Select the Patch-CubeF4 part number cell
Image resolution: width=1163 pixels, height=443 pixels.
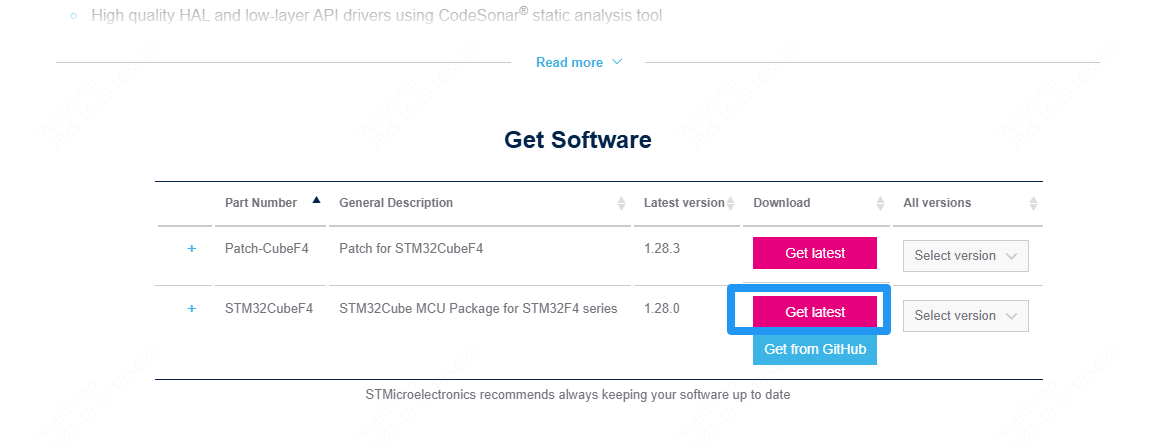[x=267, y=248]
